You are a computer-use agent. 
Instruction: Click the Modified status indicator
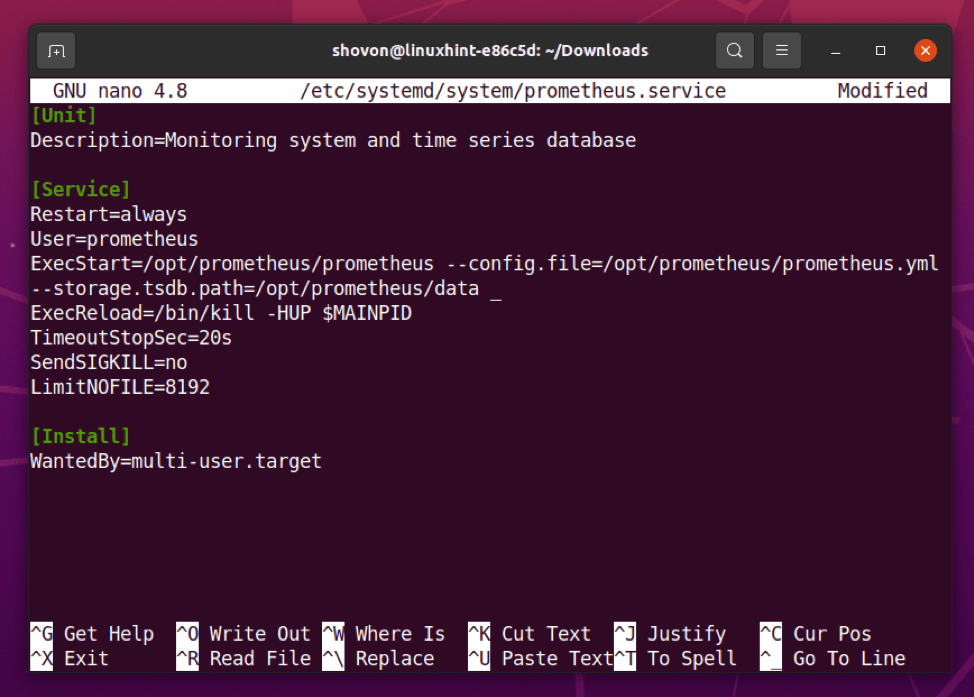(882, 91)
